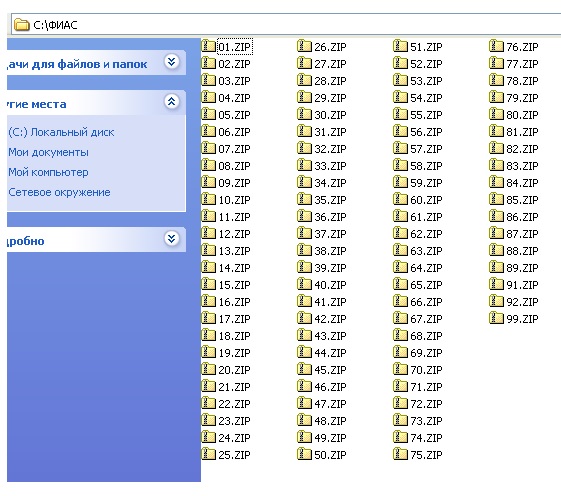Screen dimensions: 561x496
Task: Select the file name 19.ZIP
Action: 234,353
